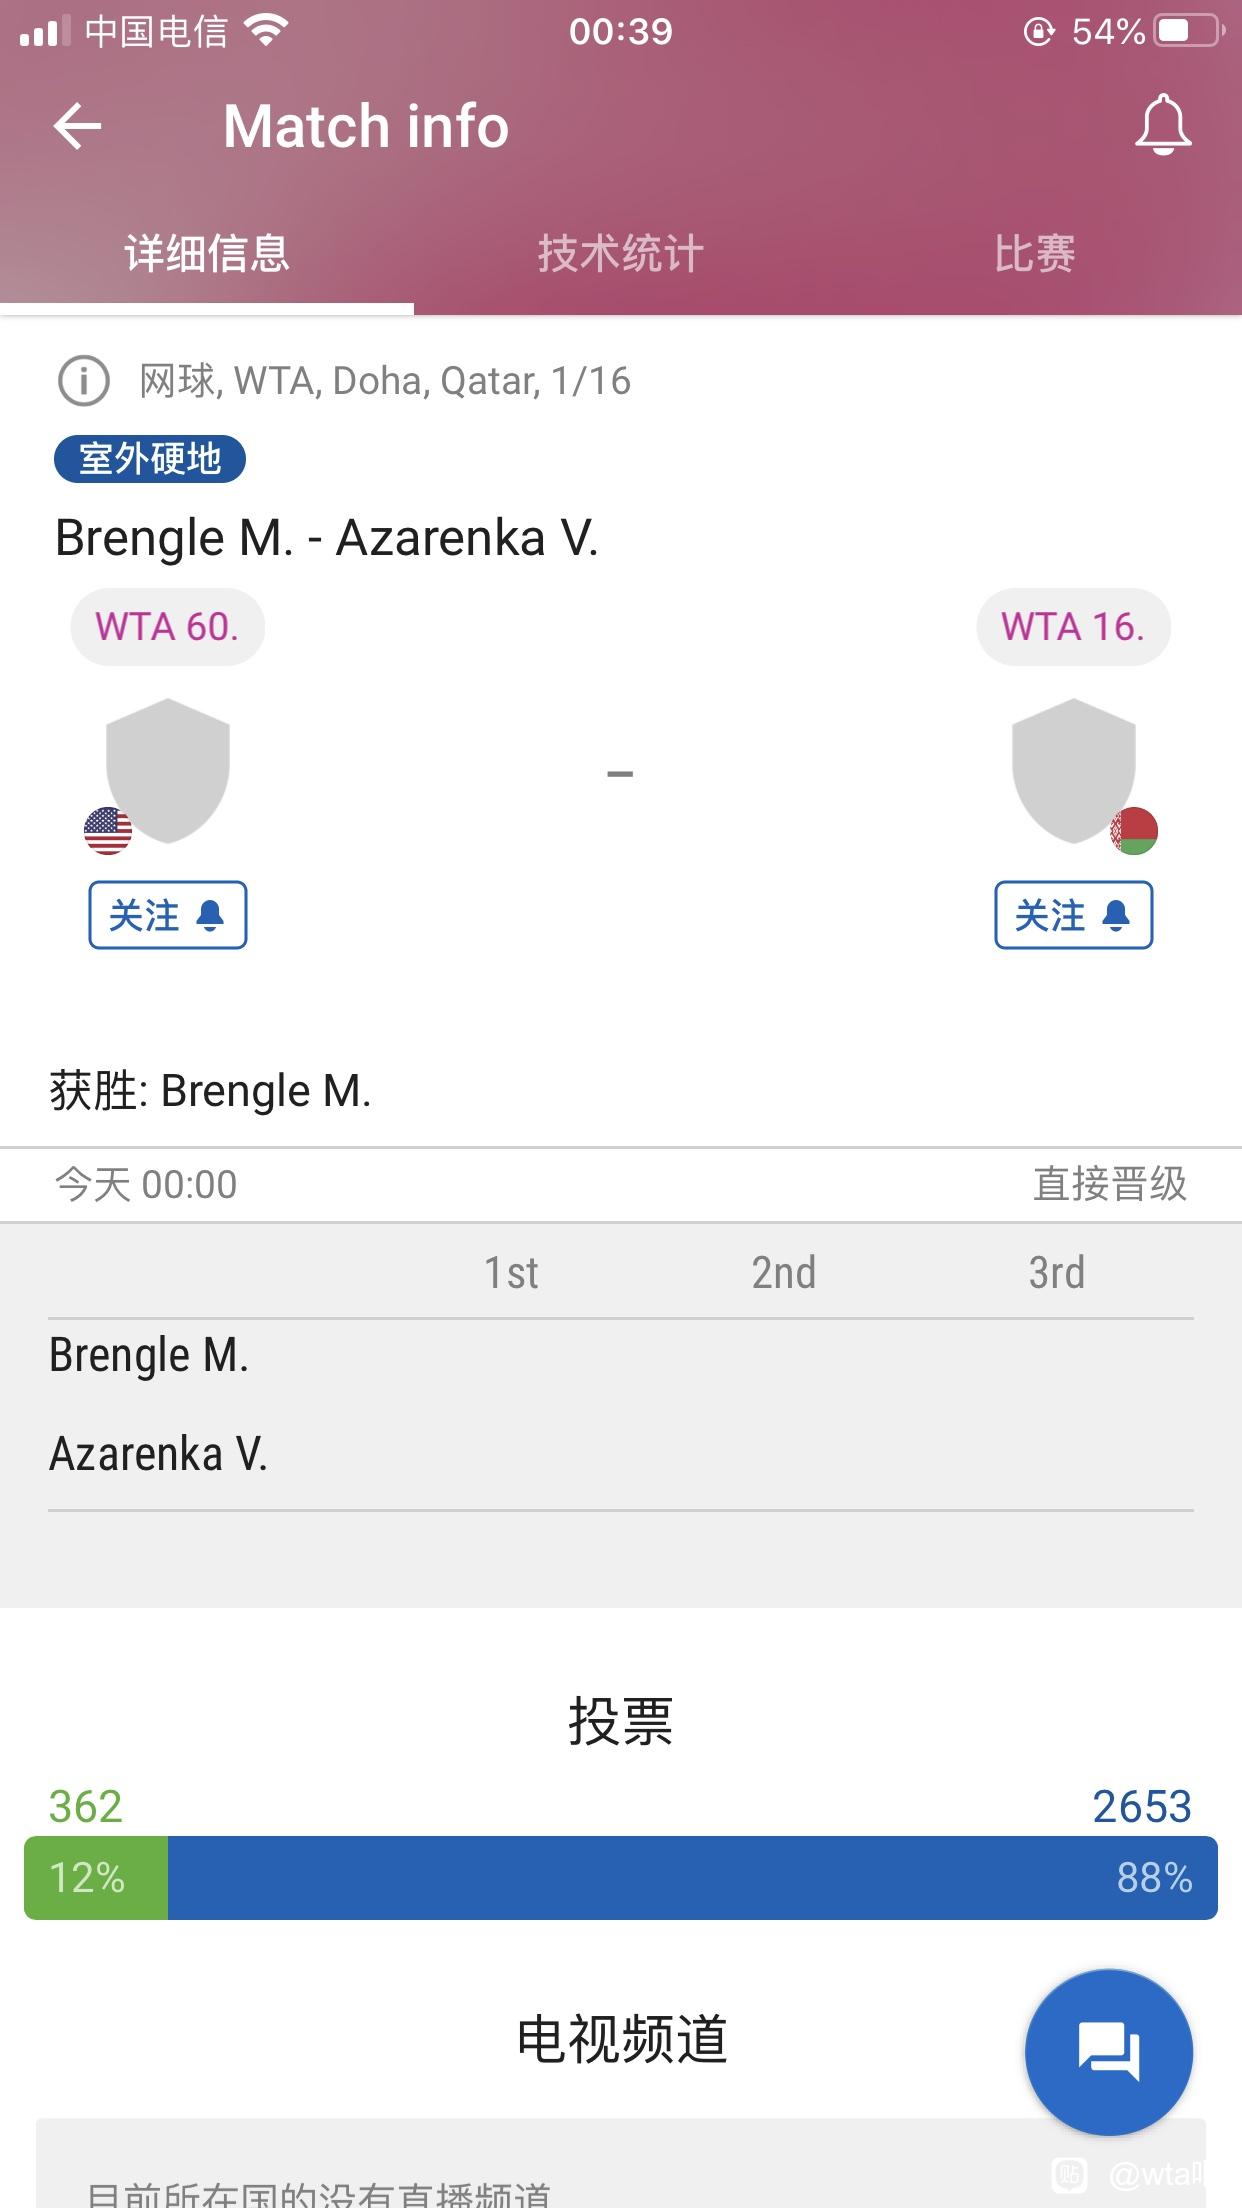1242x2208 pixels.
Task: Tap Brengle's gray shield avatar
Action: (168, 770)
